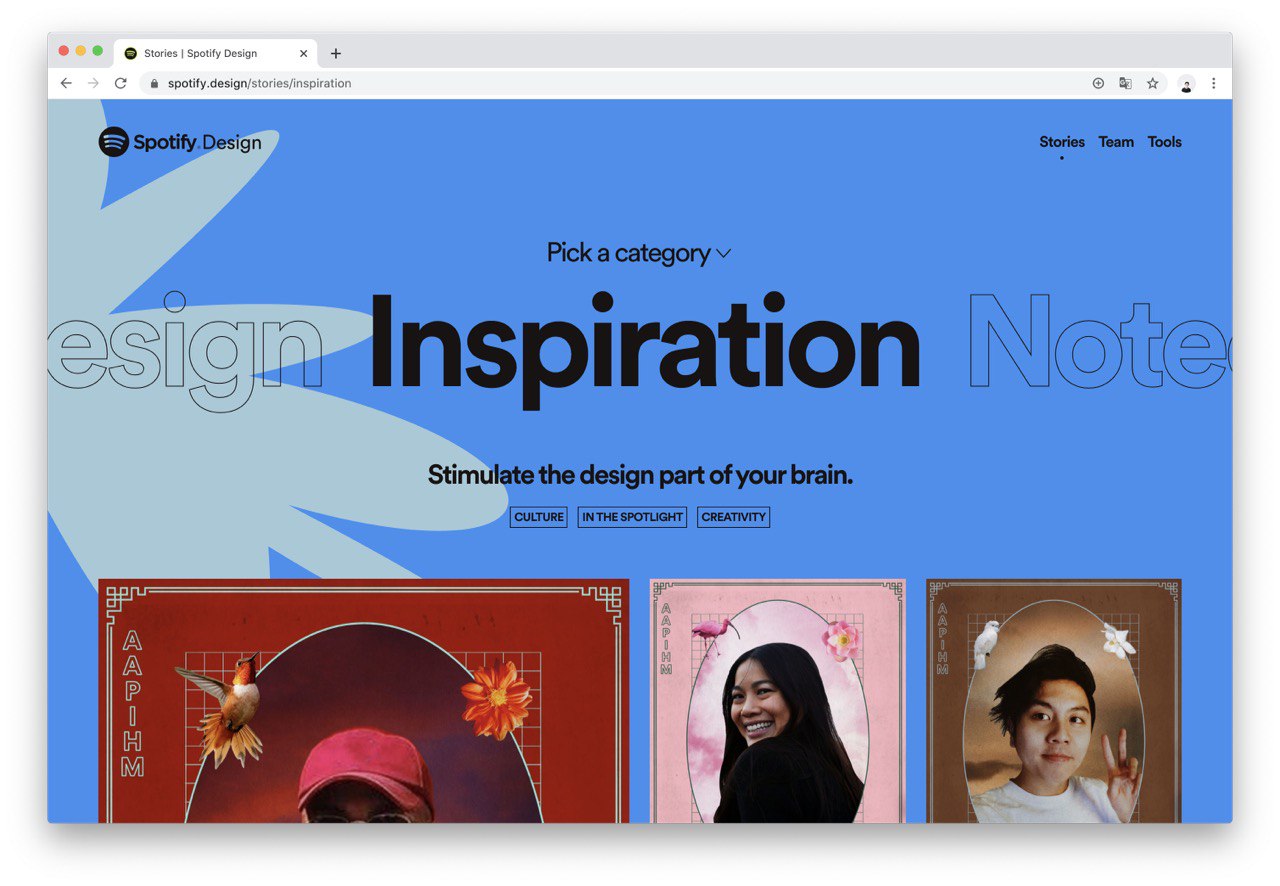This screenshot has height=886, width=1280.
Task: Click the Spotify Design wordmark
Action: [197, 142]
